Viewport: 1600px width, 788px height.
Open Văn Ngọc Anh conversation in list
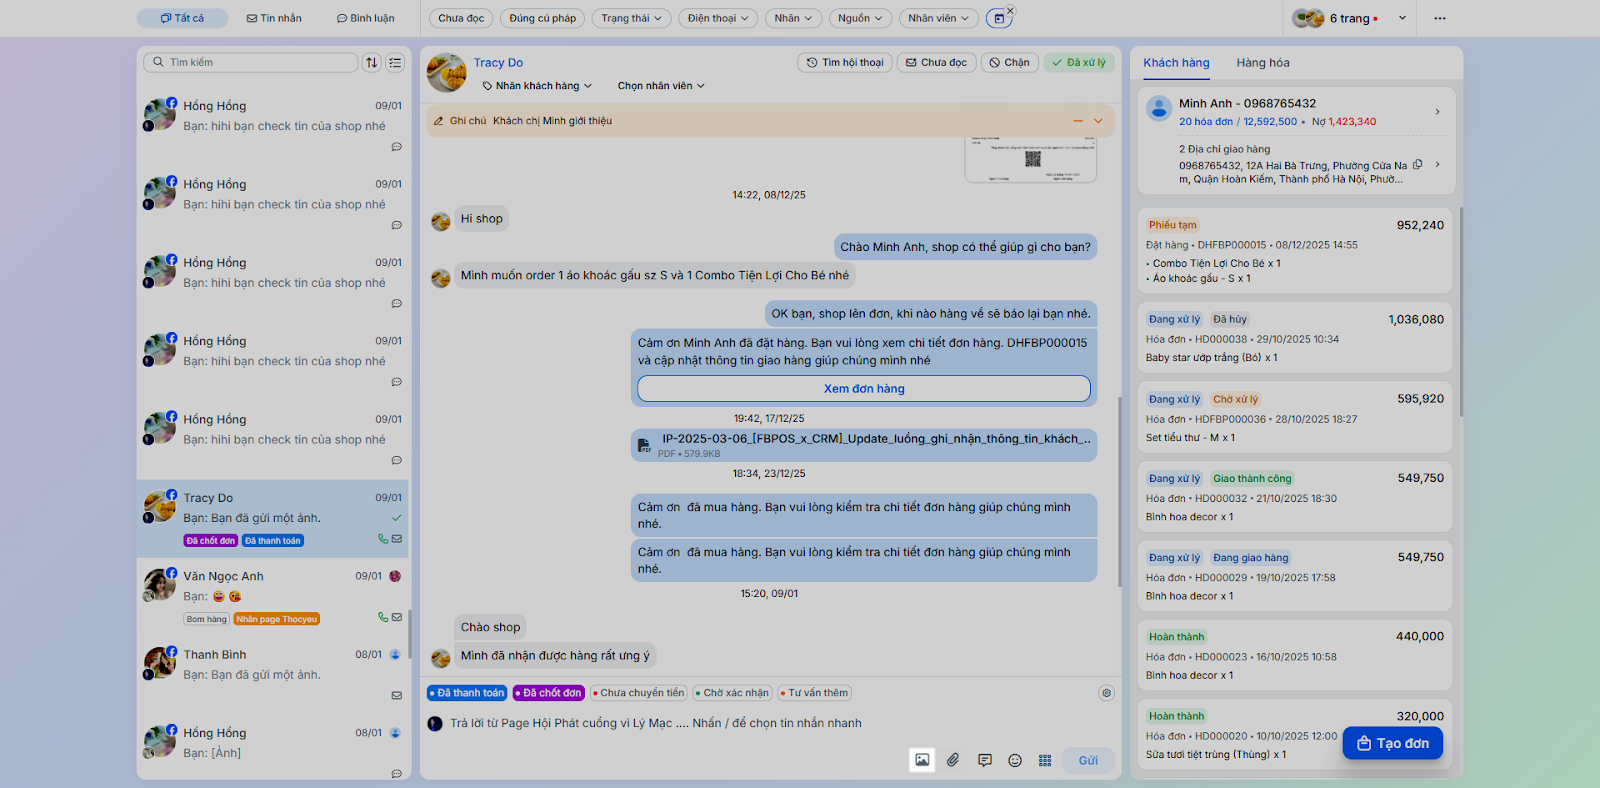tap(273, 597)
